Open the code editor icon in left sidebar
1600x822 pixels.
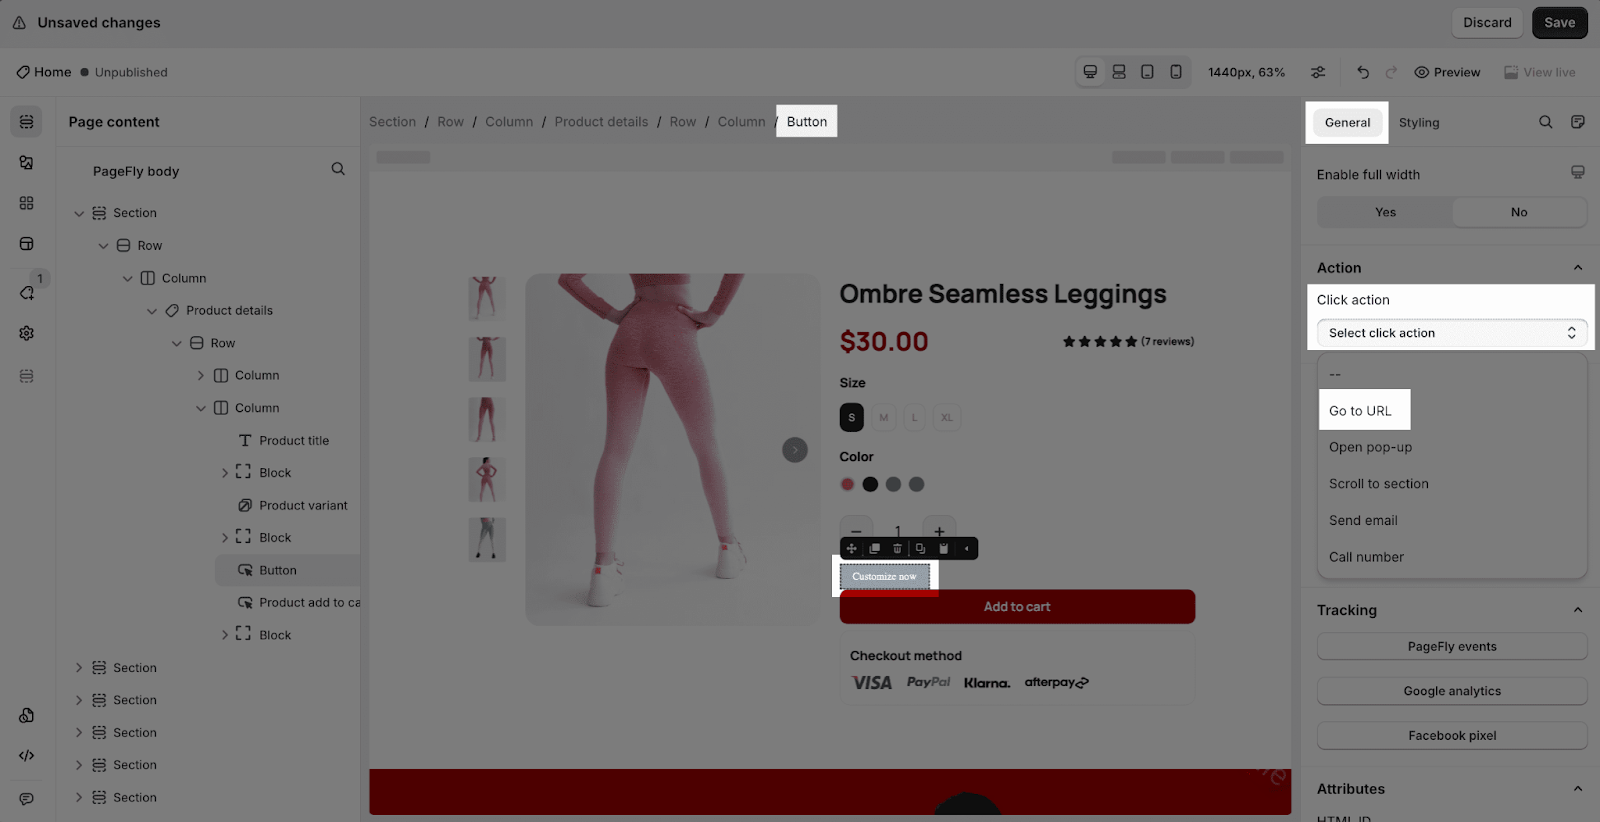tap(27, 756)
